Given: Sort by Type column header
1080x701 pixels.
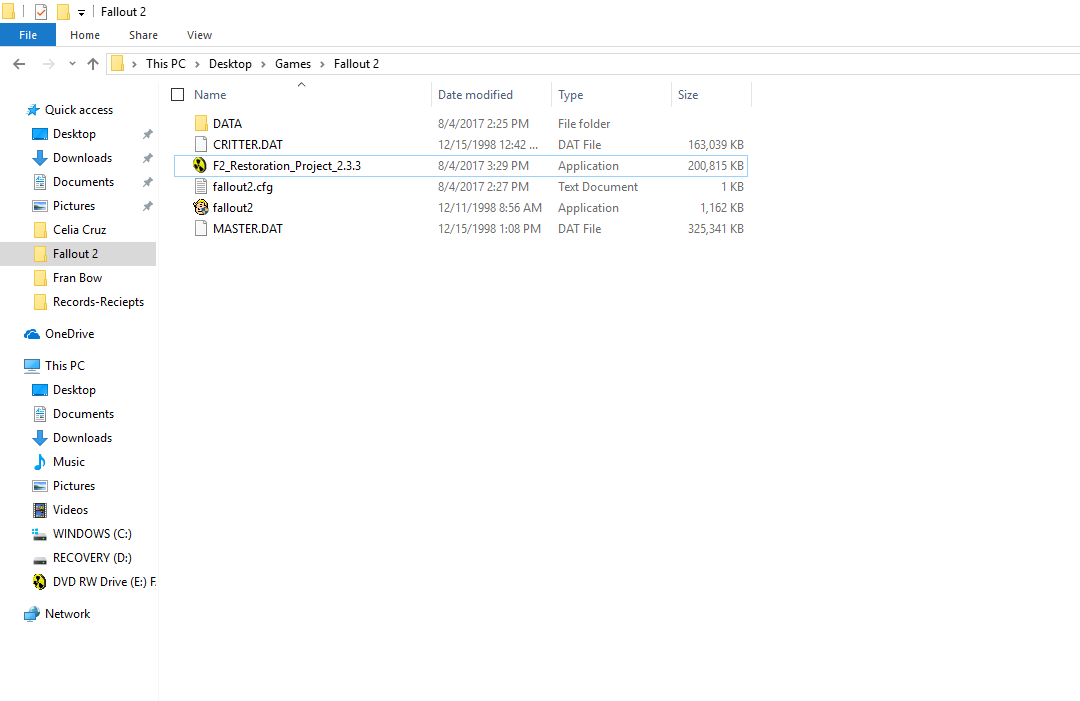Looking at the screenshot, I should tap(570, 95).
